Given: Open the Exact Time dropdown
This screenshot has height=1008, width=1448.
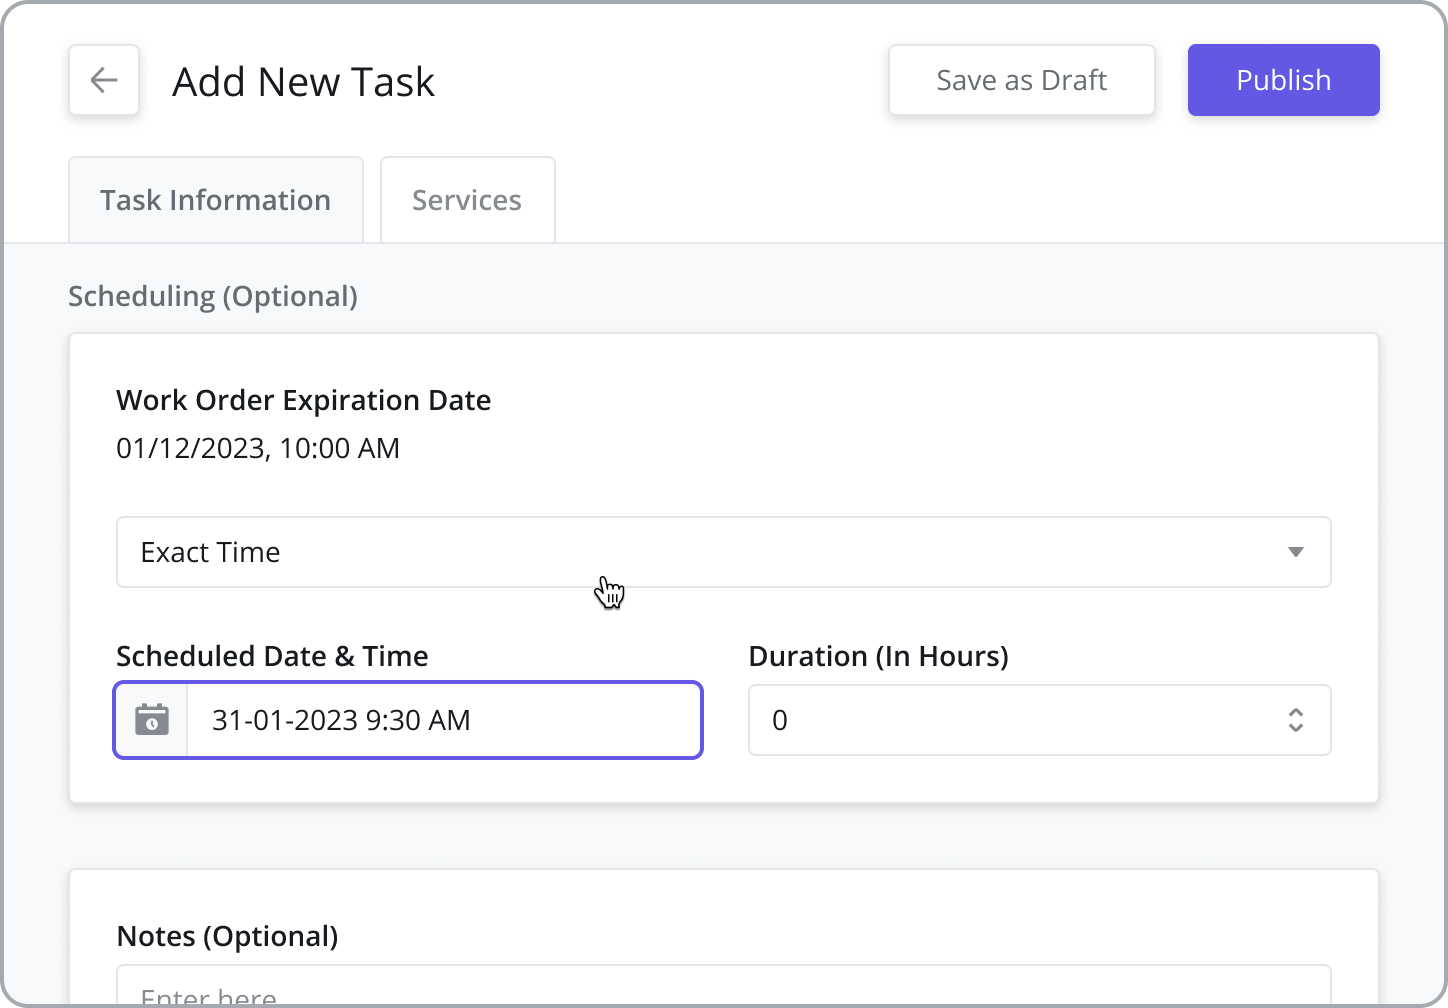Looking at the screenshot, I should pyautogui.click(x=724, y=552).
